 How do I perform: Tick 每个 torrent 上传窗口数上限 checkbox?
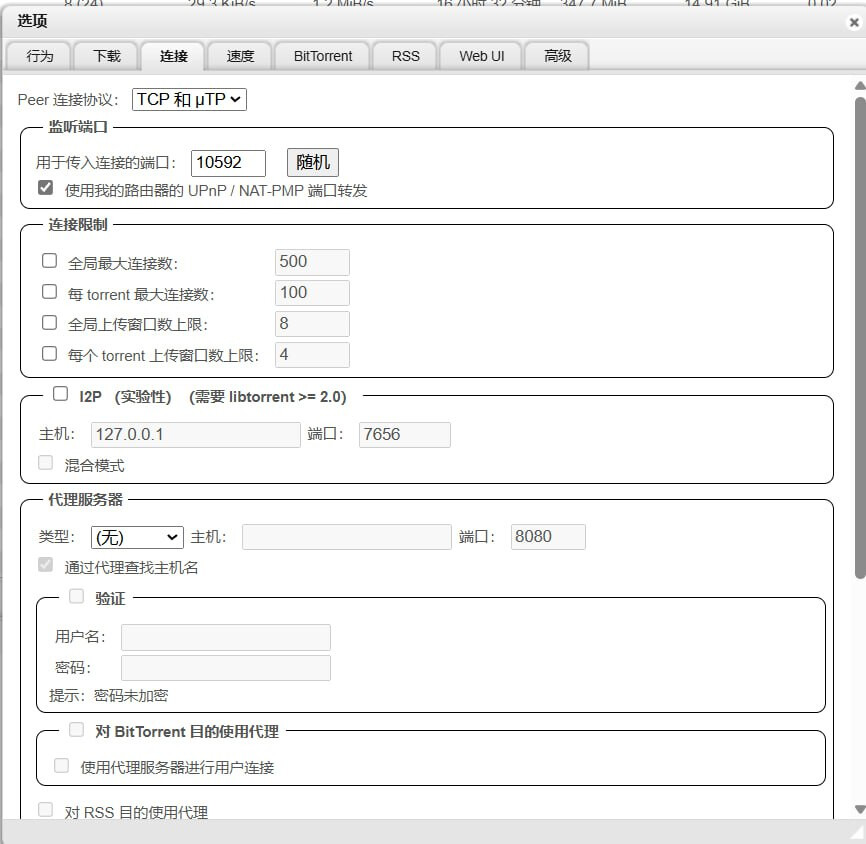coord(49,353)
